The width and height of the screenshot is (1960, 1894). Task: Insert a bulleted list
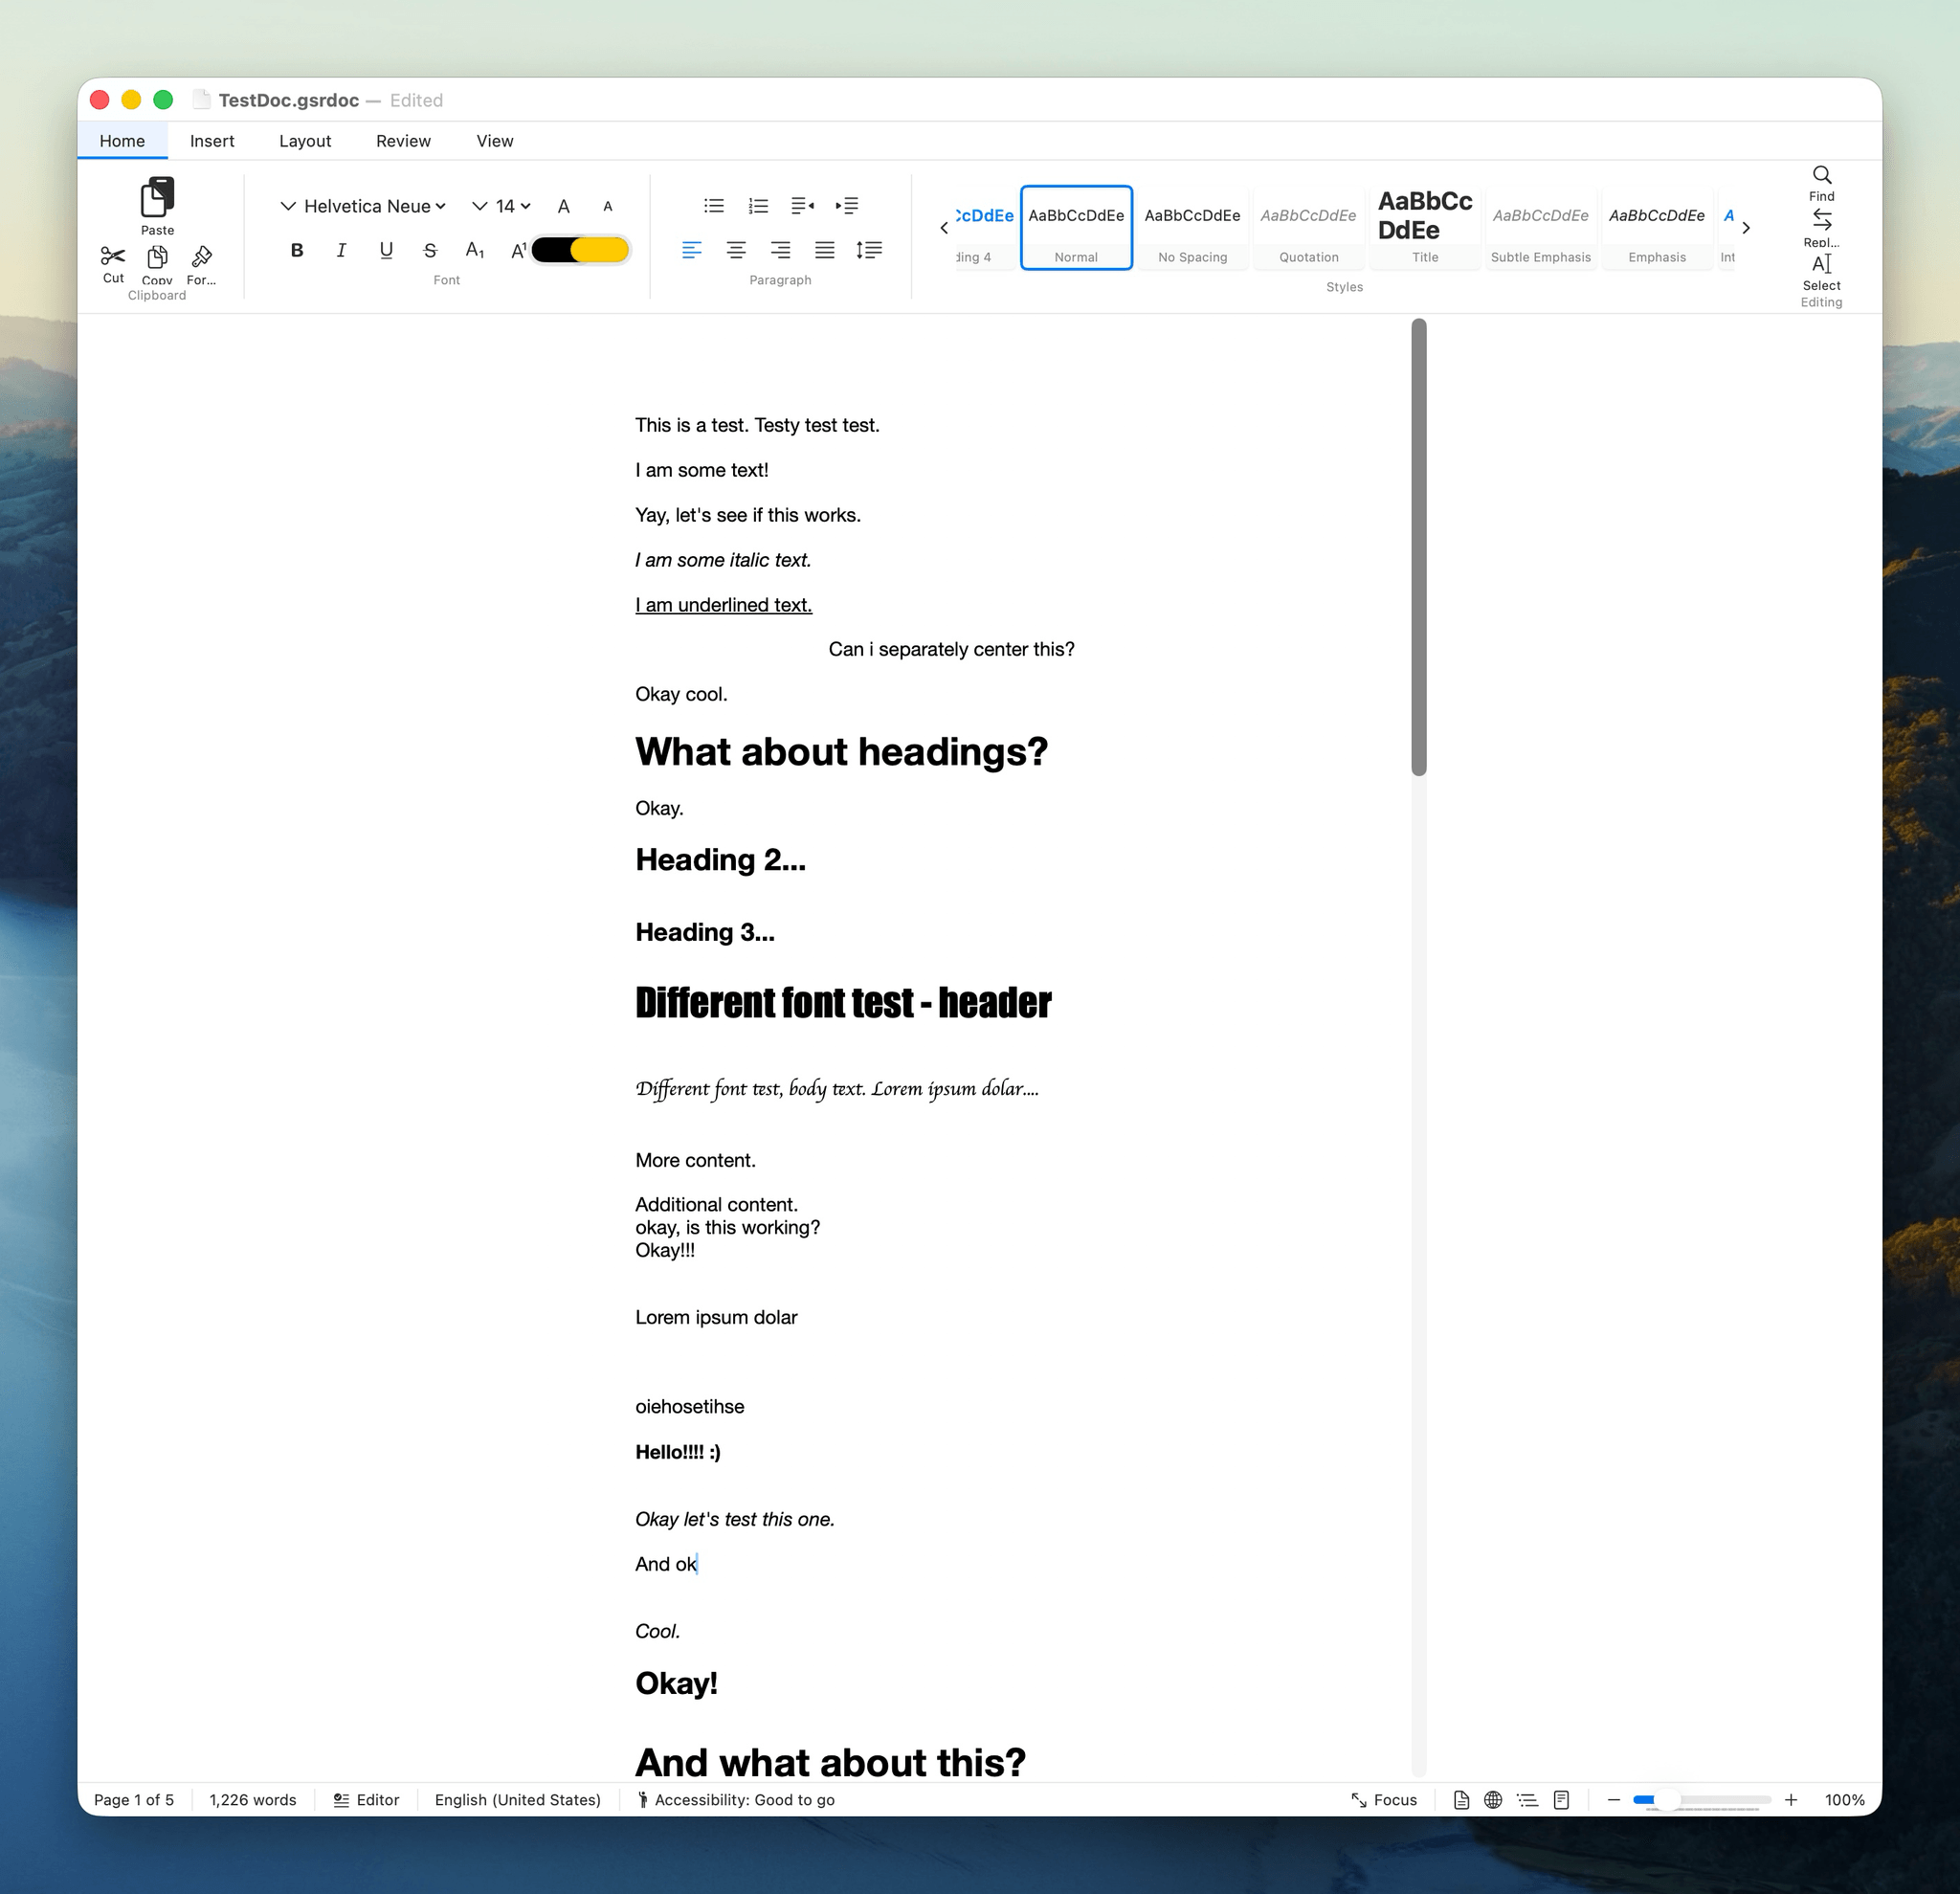click(713, 205)
